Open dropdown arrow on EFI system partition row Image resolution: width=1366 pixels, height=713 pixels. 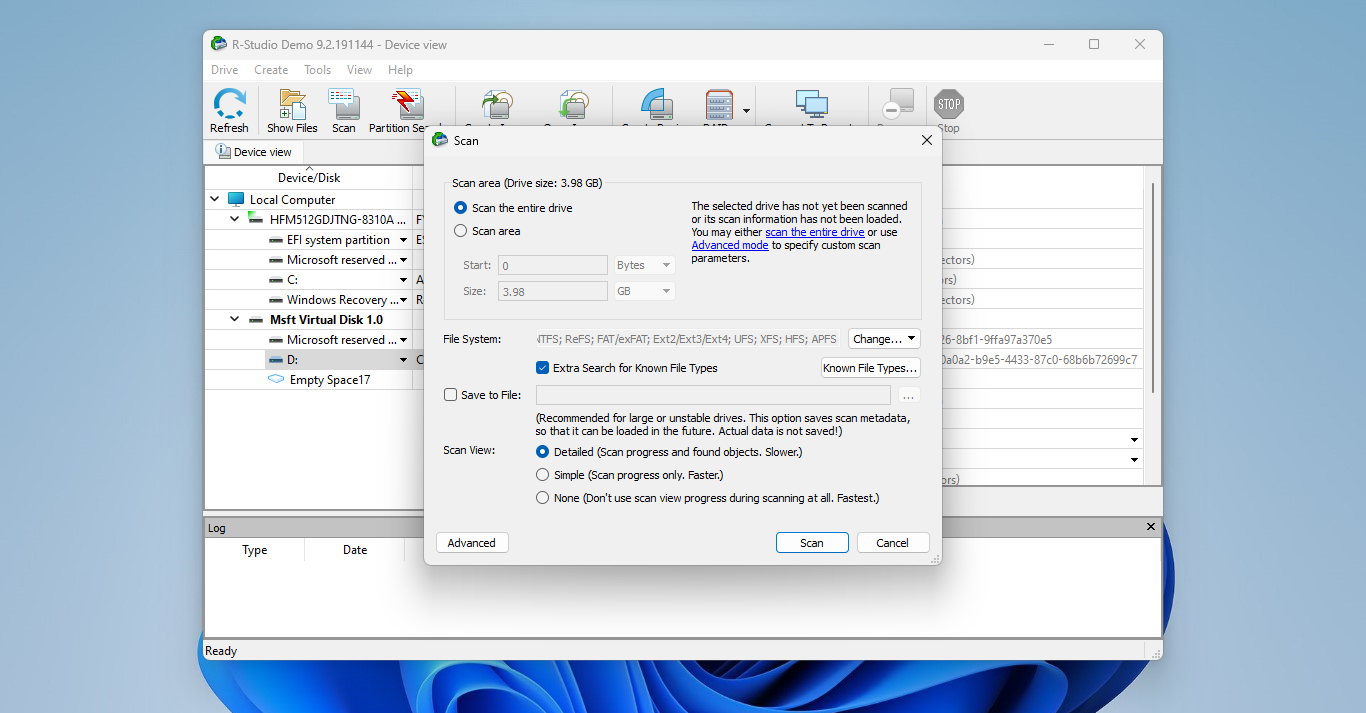404,240
